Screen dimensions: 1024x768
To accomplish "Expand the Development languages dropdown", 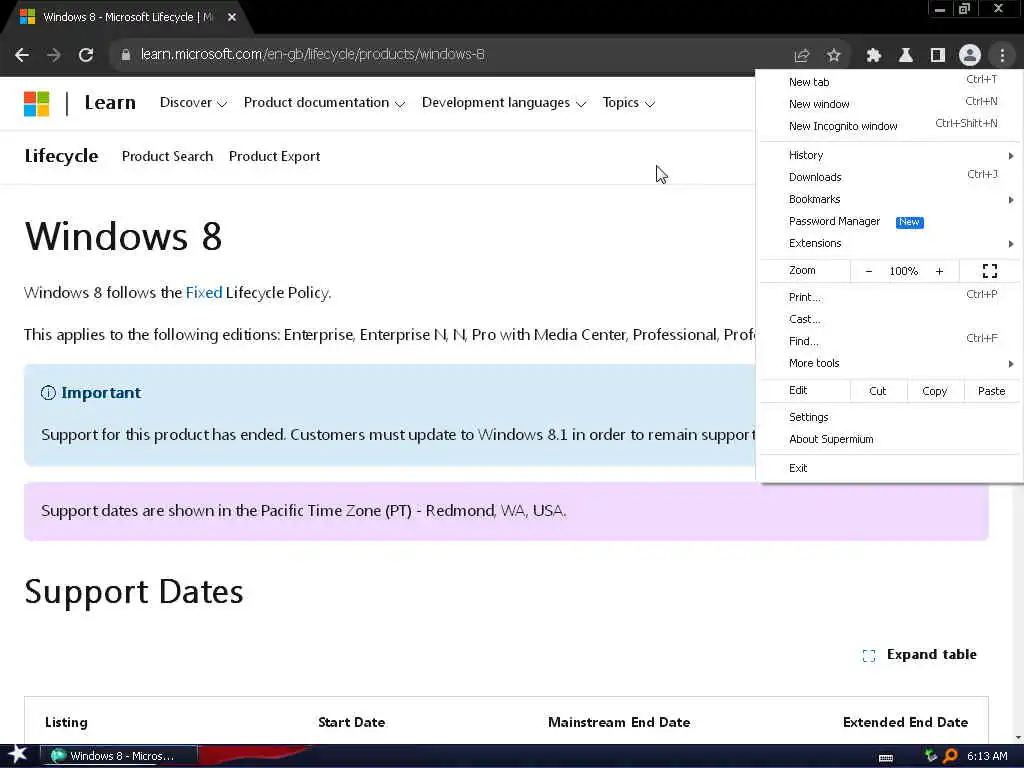I will [504, 103].
